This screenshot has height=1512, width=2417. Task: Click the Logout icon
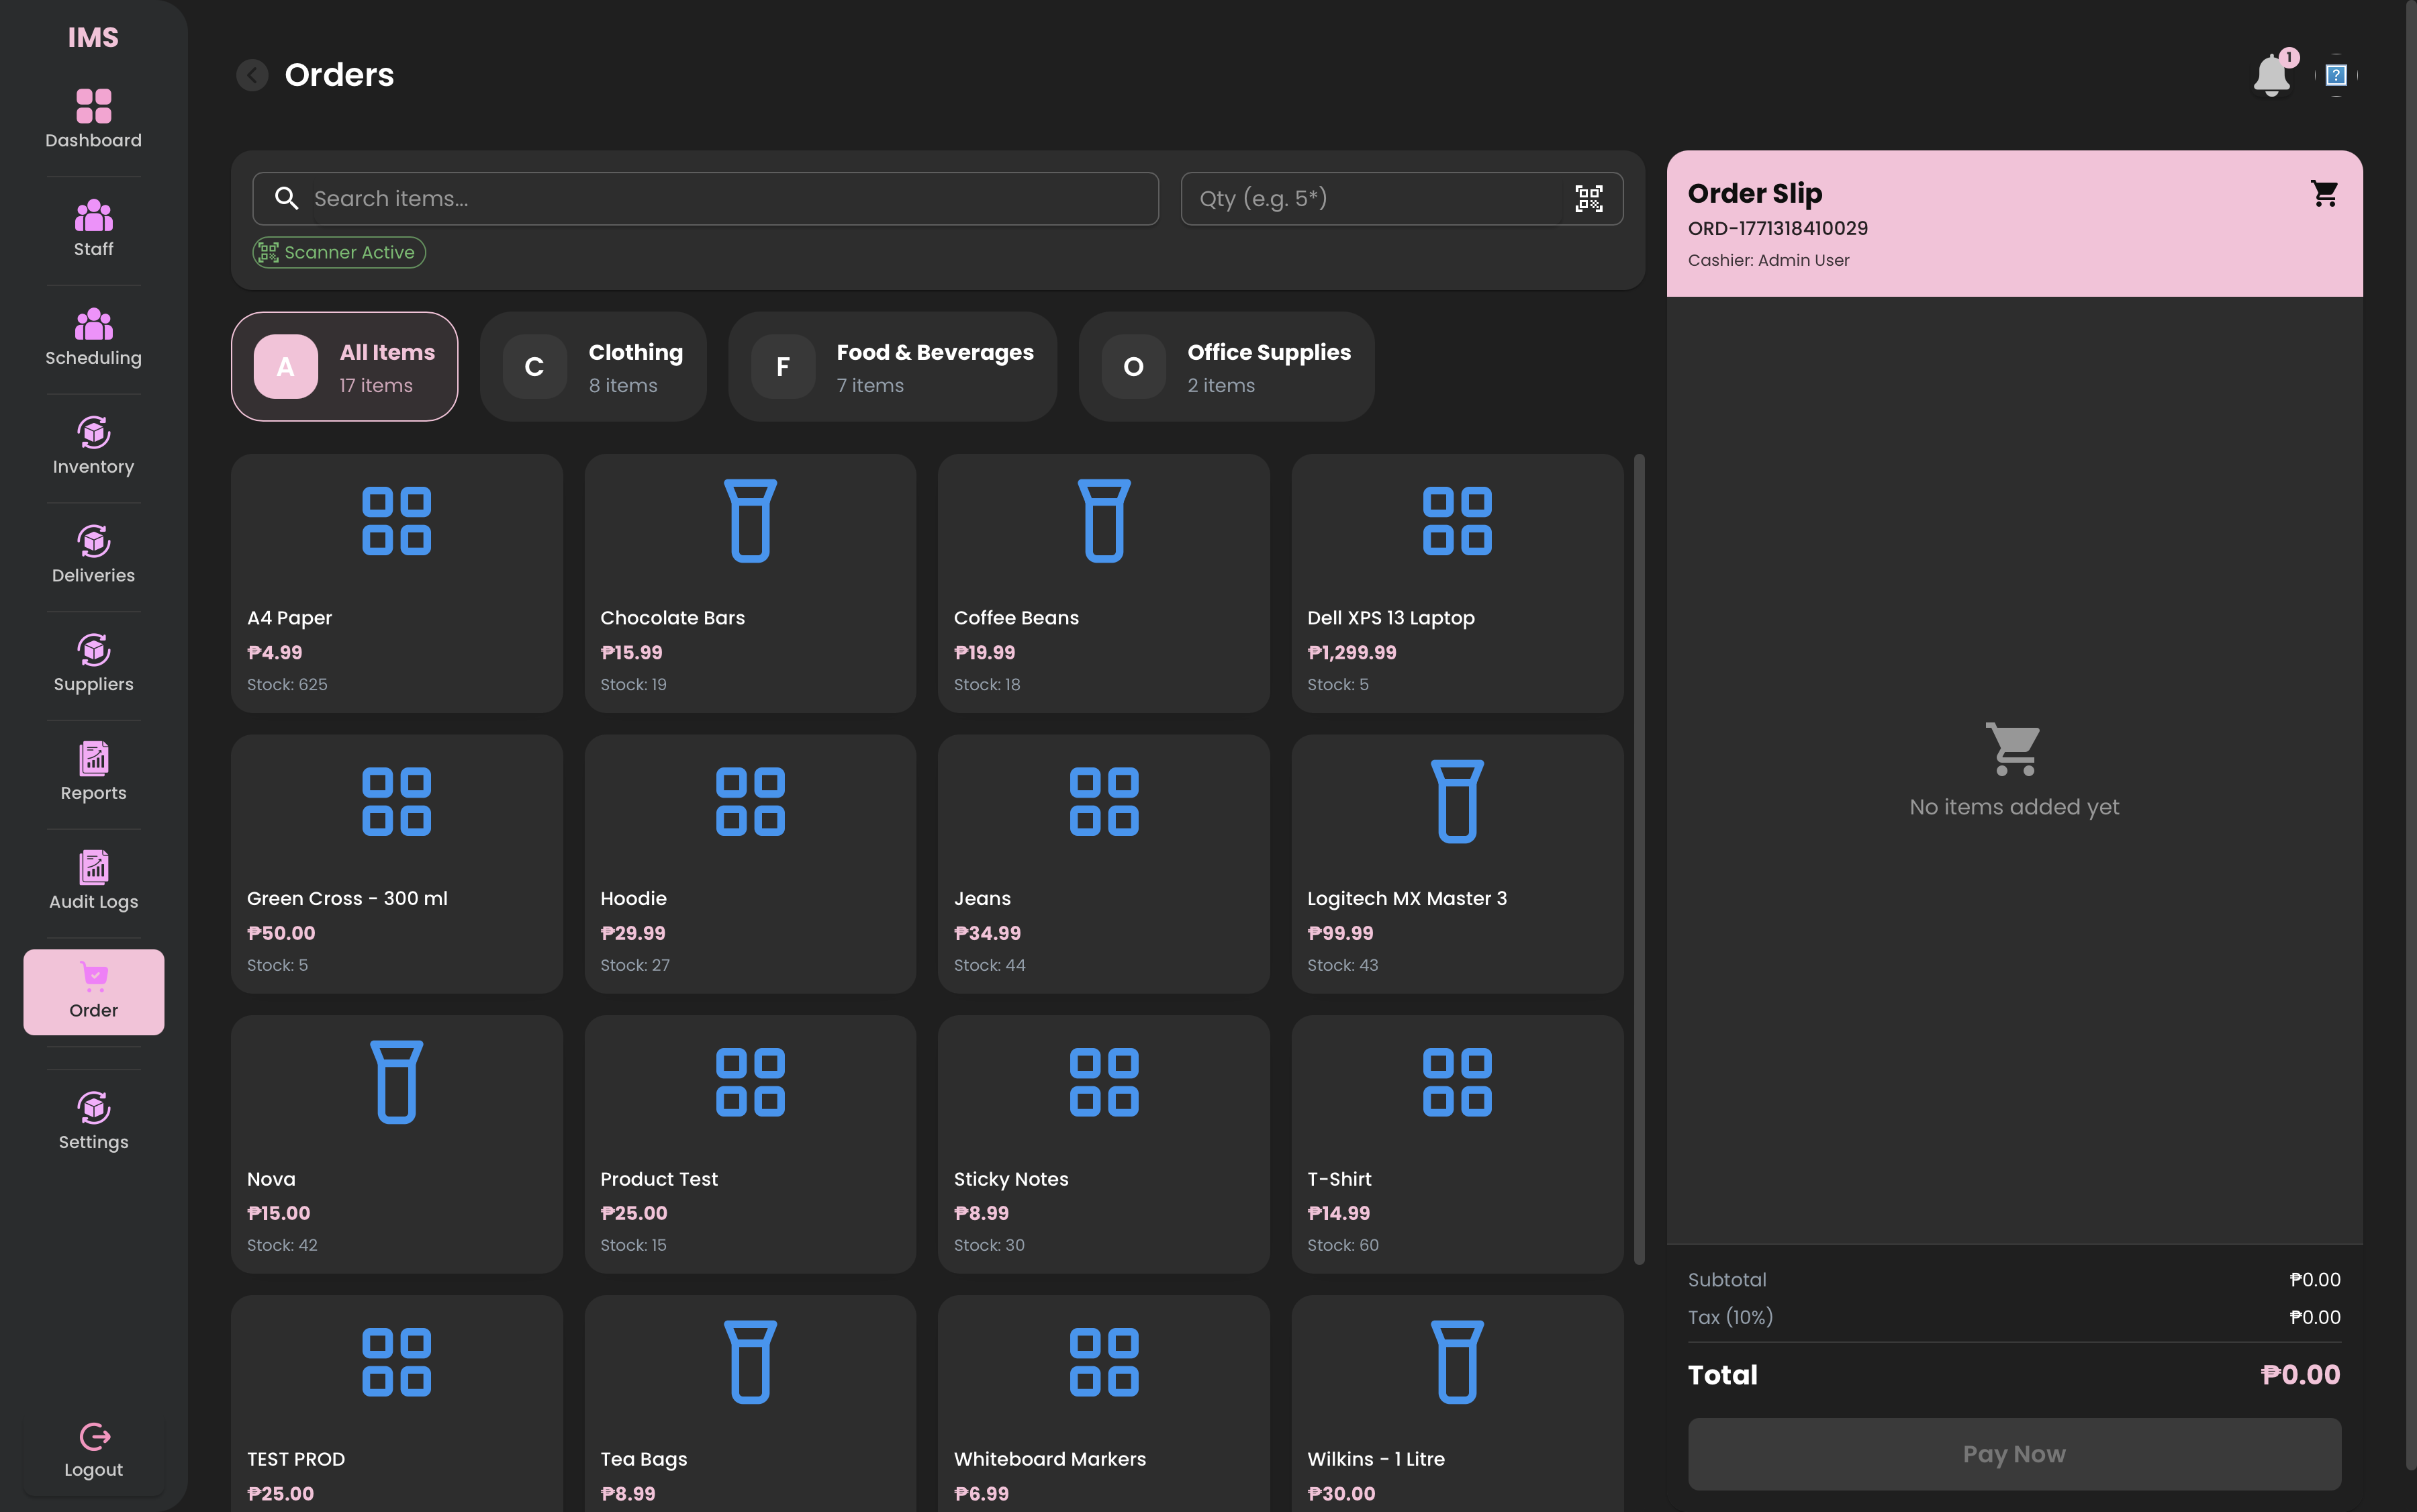click(94, 1437)
